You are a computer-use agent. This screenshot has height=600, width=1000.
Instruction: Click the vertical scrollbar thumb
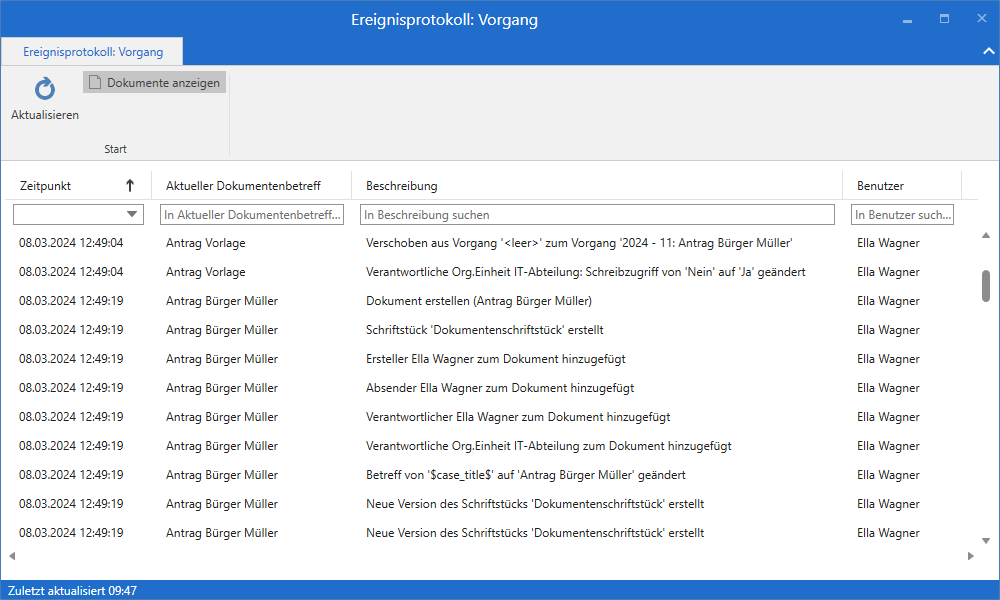click(986, 286)
